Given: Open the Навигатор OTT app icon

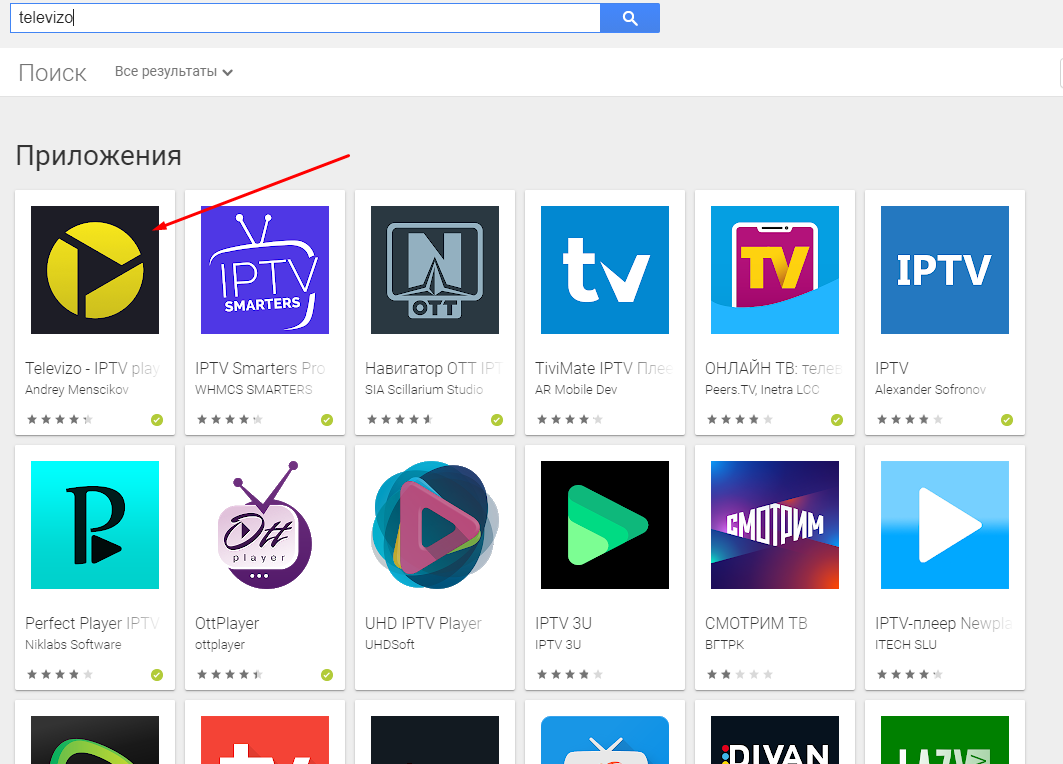Looking at the screenshot, I should pyautogui.click(x=435, y=270).
